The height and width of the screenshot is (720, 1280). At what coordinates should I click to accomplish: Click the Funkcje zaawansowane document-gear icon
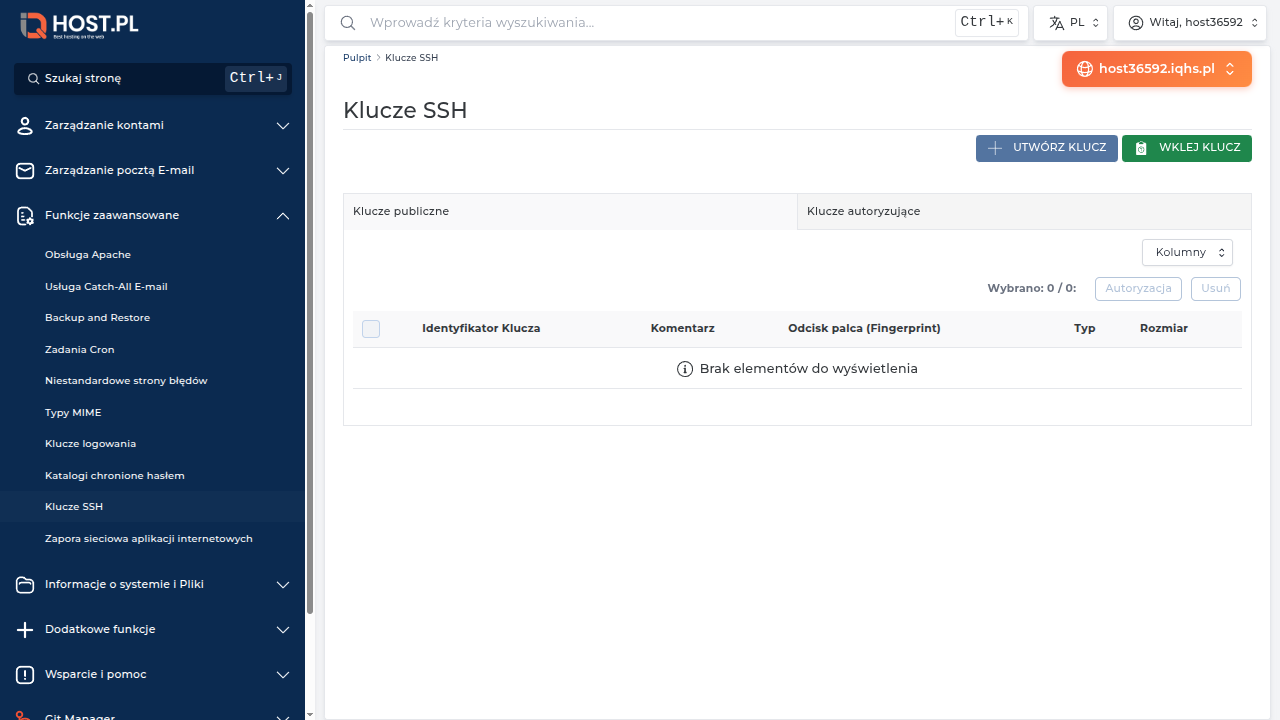(25, 216)
